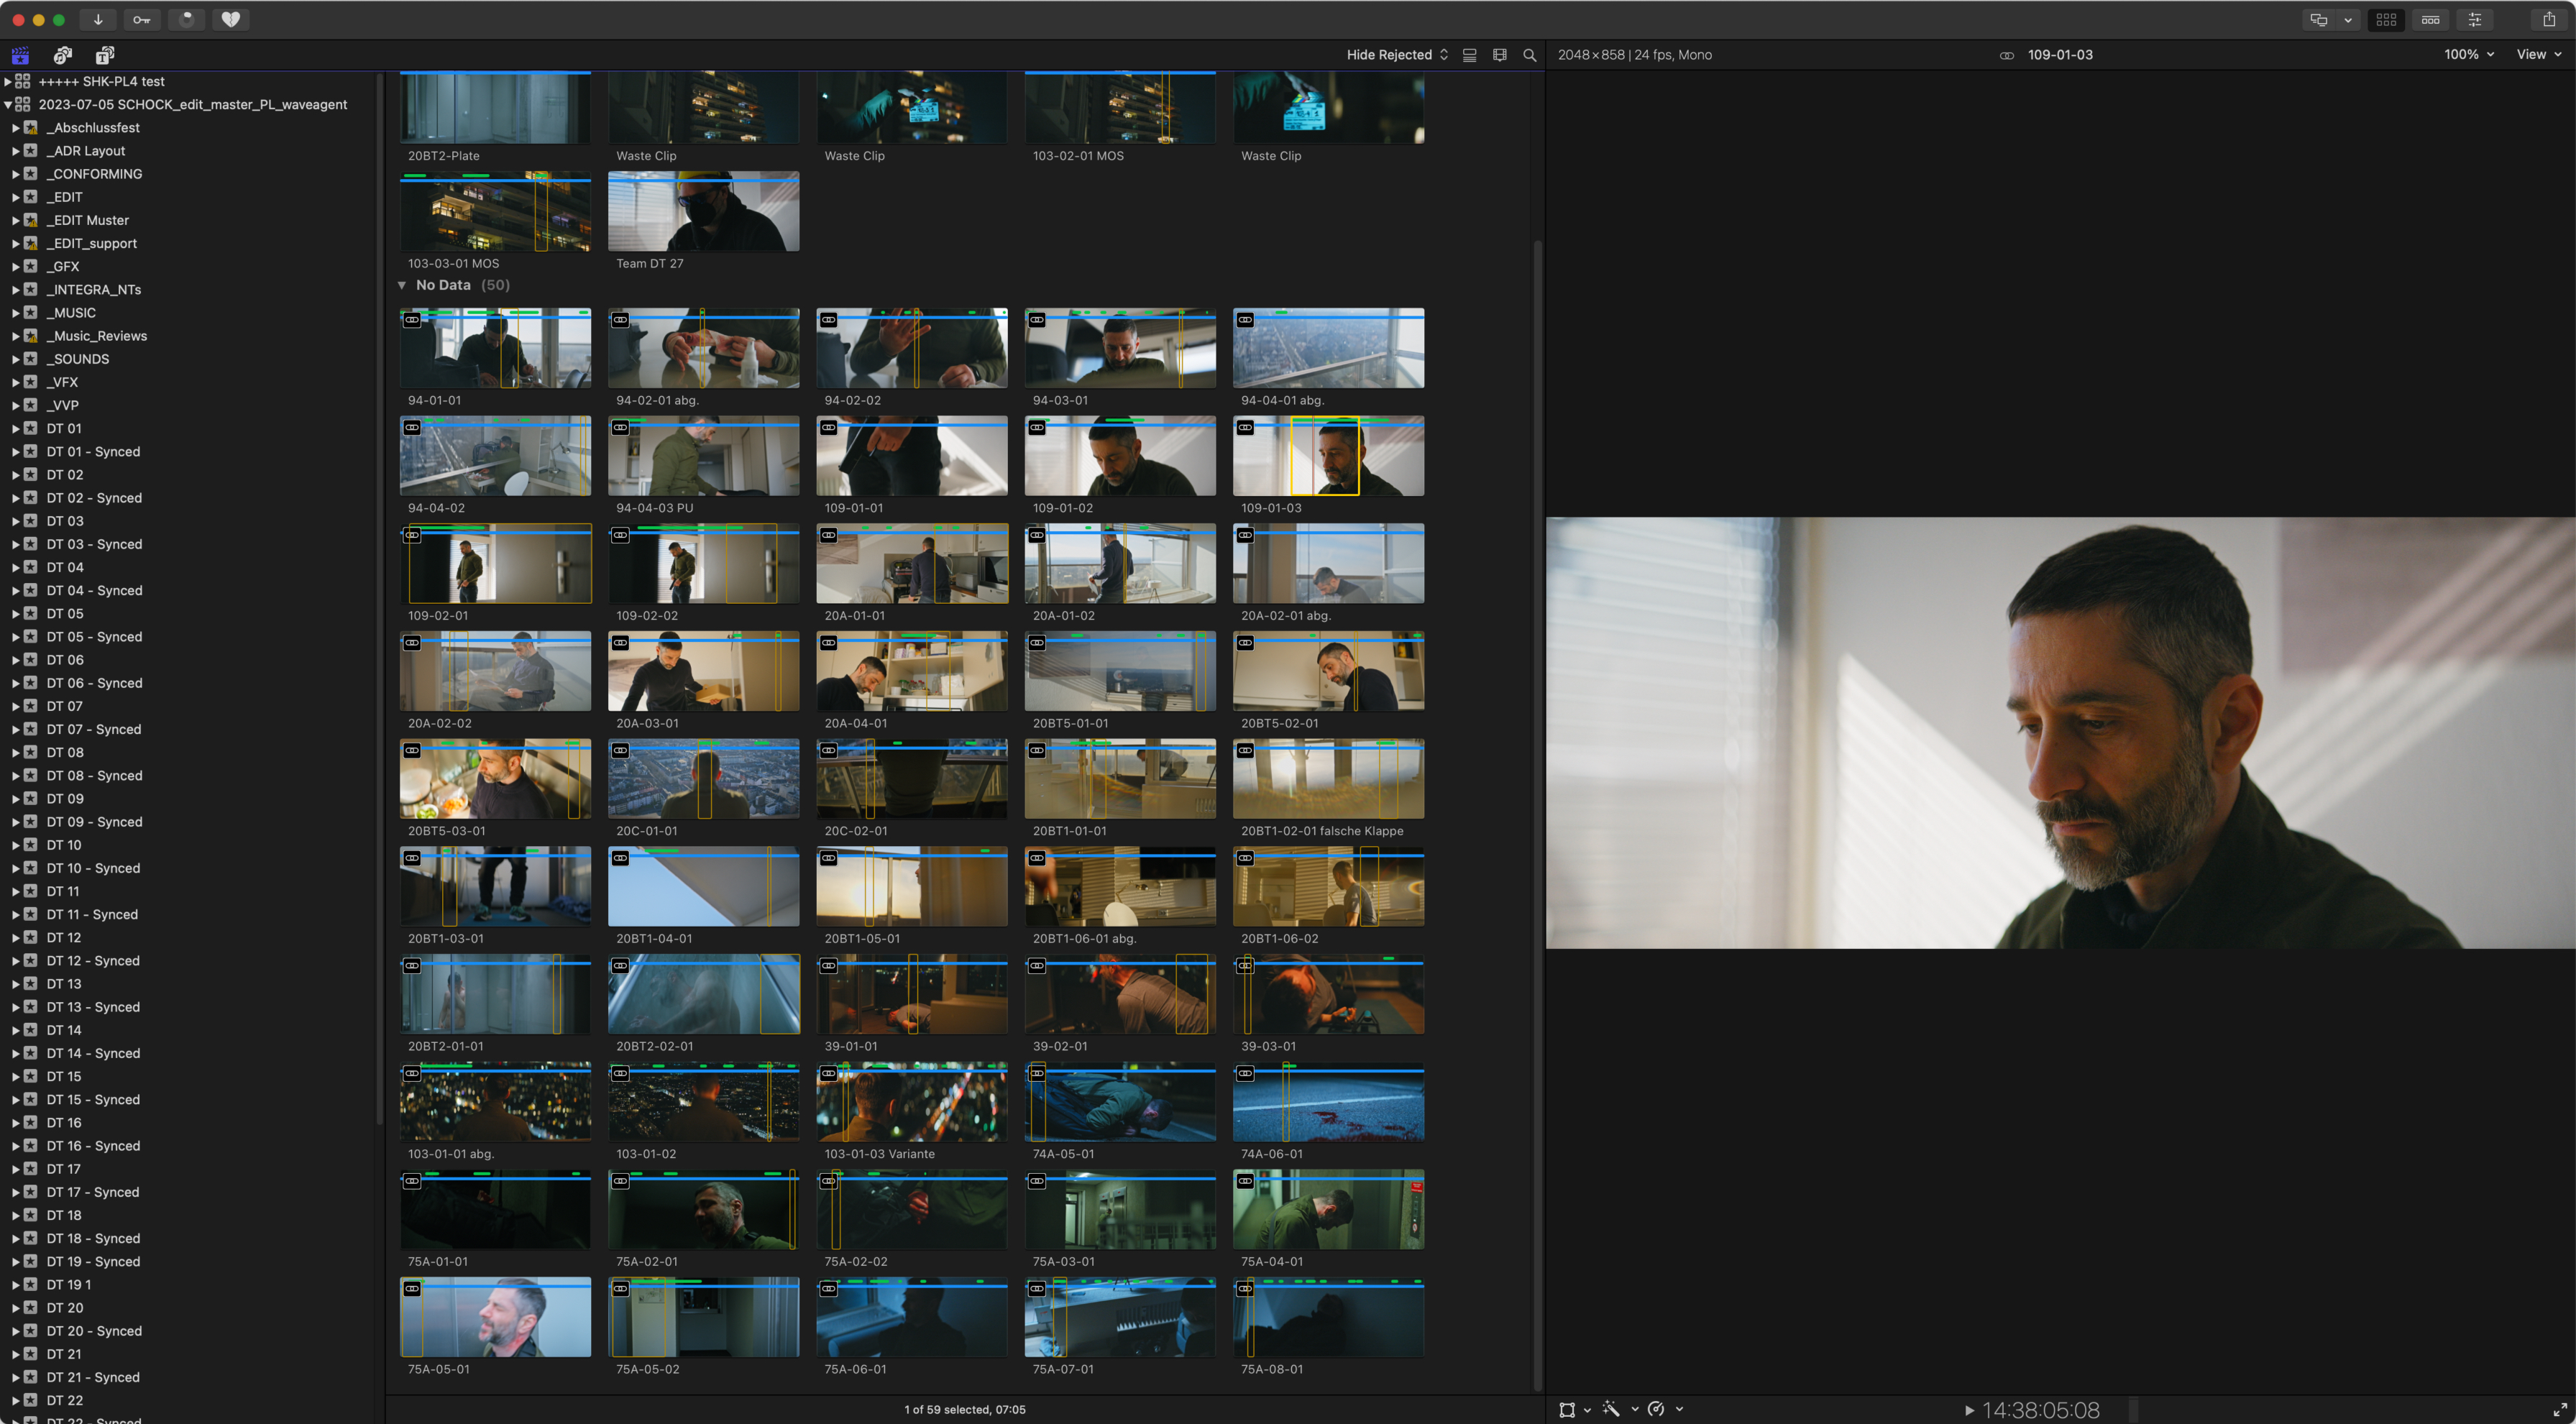Open Titles and Generators sidebar
2576x1424 pixels.
pyautogui.click(x=105, y=55)
